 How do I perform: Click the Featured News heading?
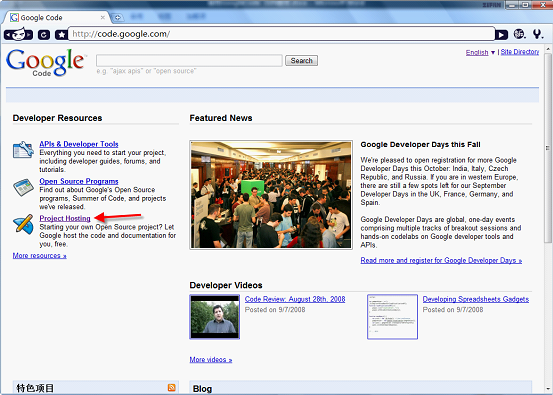(x=221, y=118)
